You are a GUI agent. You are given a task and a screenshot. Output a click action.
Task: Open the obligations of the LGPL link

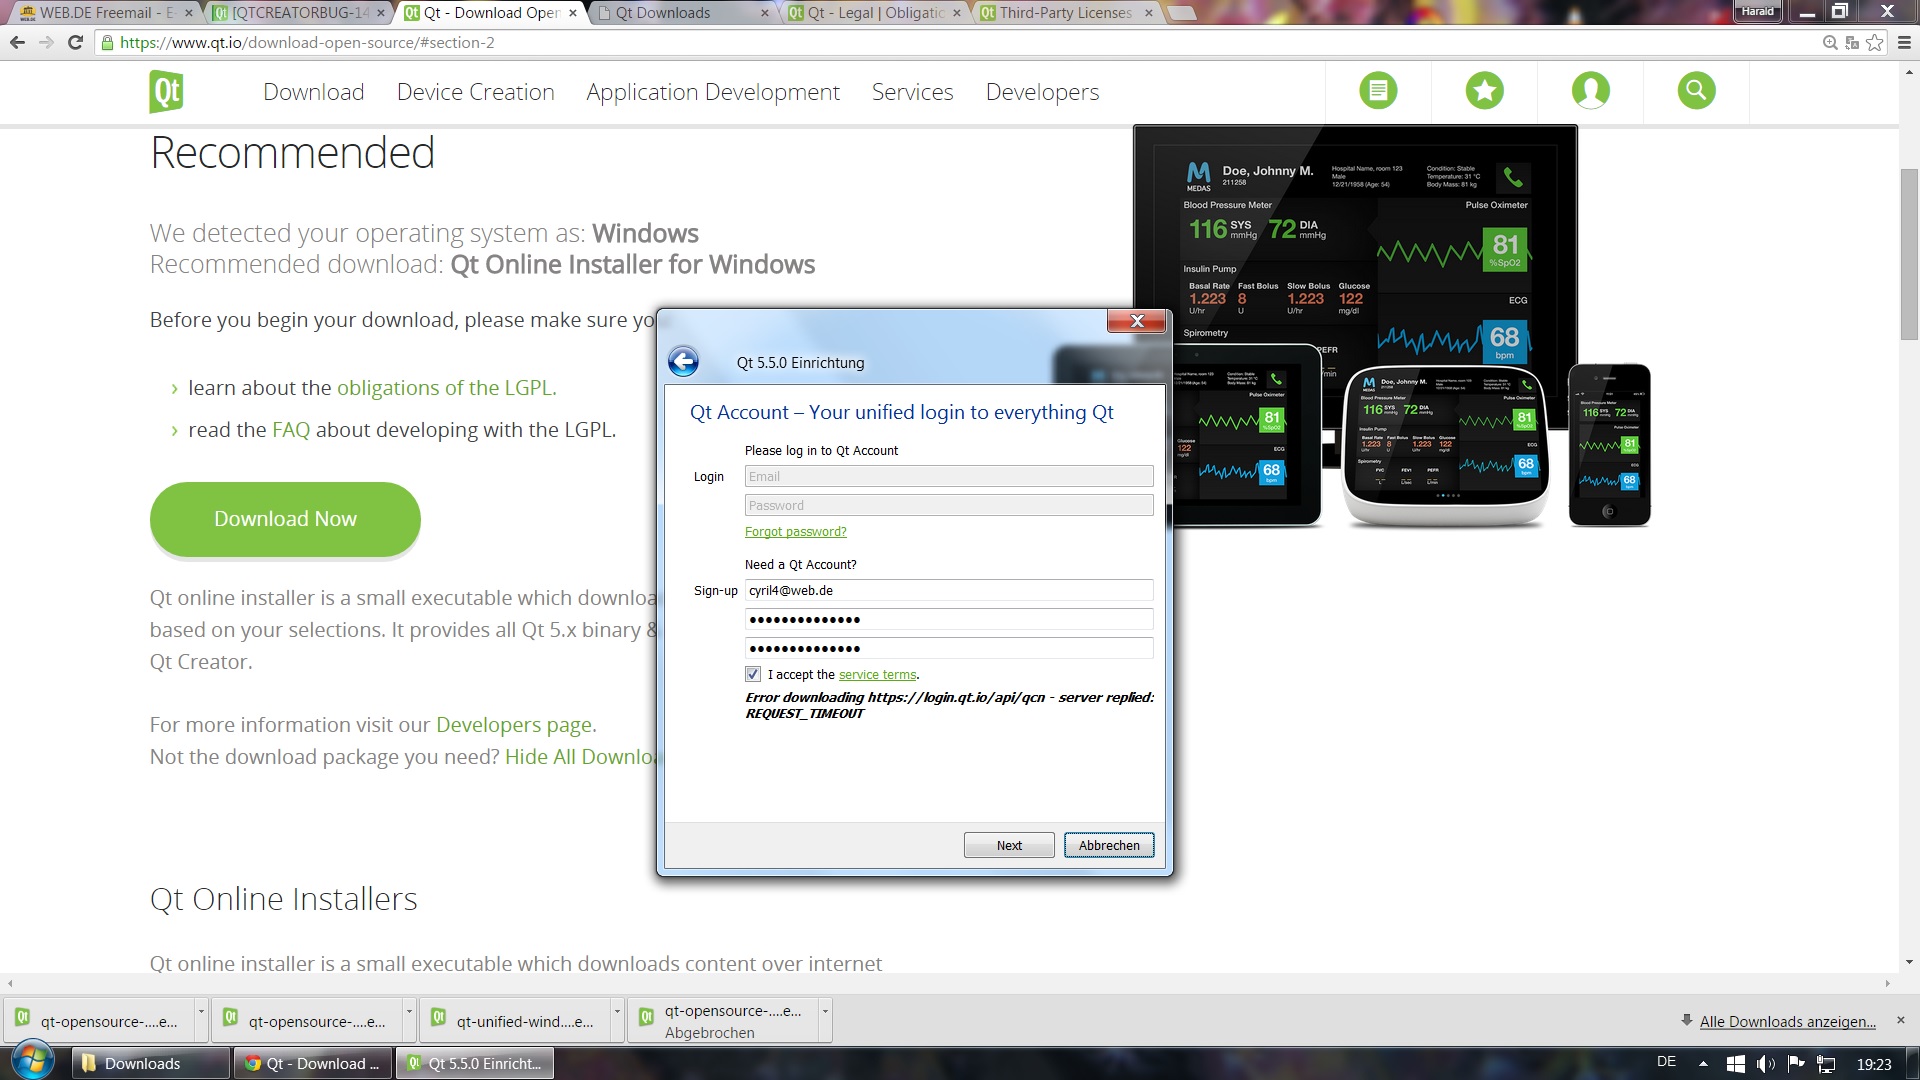447,388
